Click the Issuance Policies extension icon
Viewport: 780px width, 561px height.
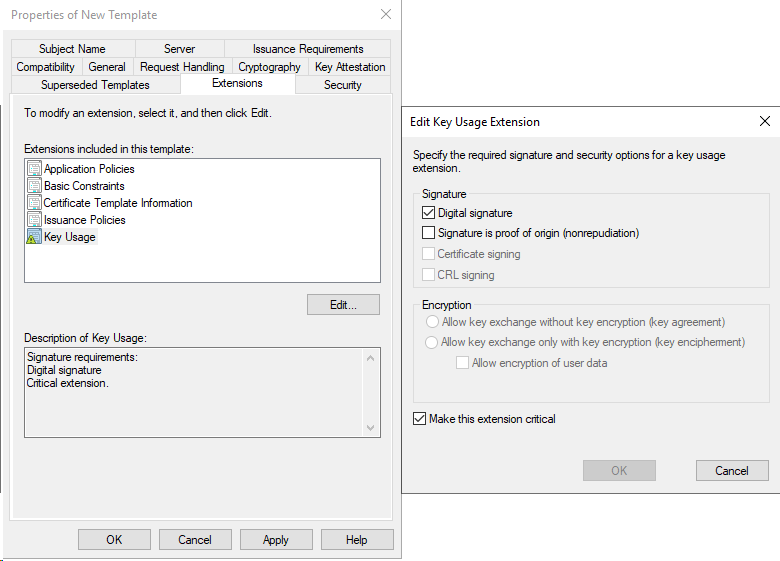[x=34, y=219]
